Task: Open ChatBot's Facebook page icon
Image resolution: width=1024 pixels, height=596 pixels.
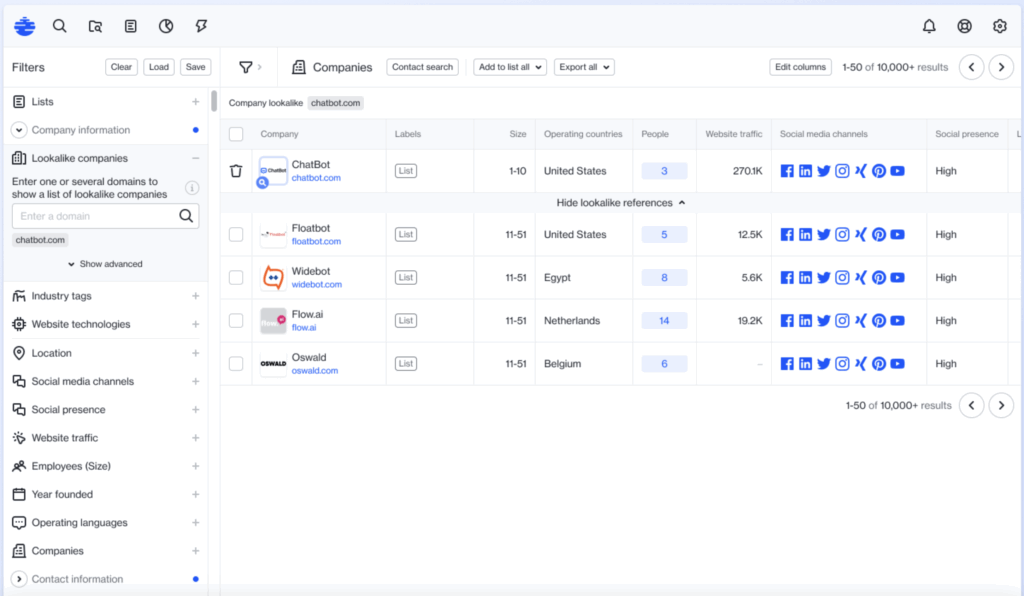Action: pyautogui.click(x=789, y=171)
